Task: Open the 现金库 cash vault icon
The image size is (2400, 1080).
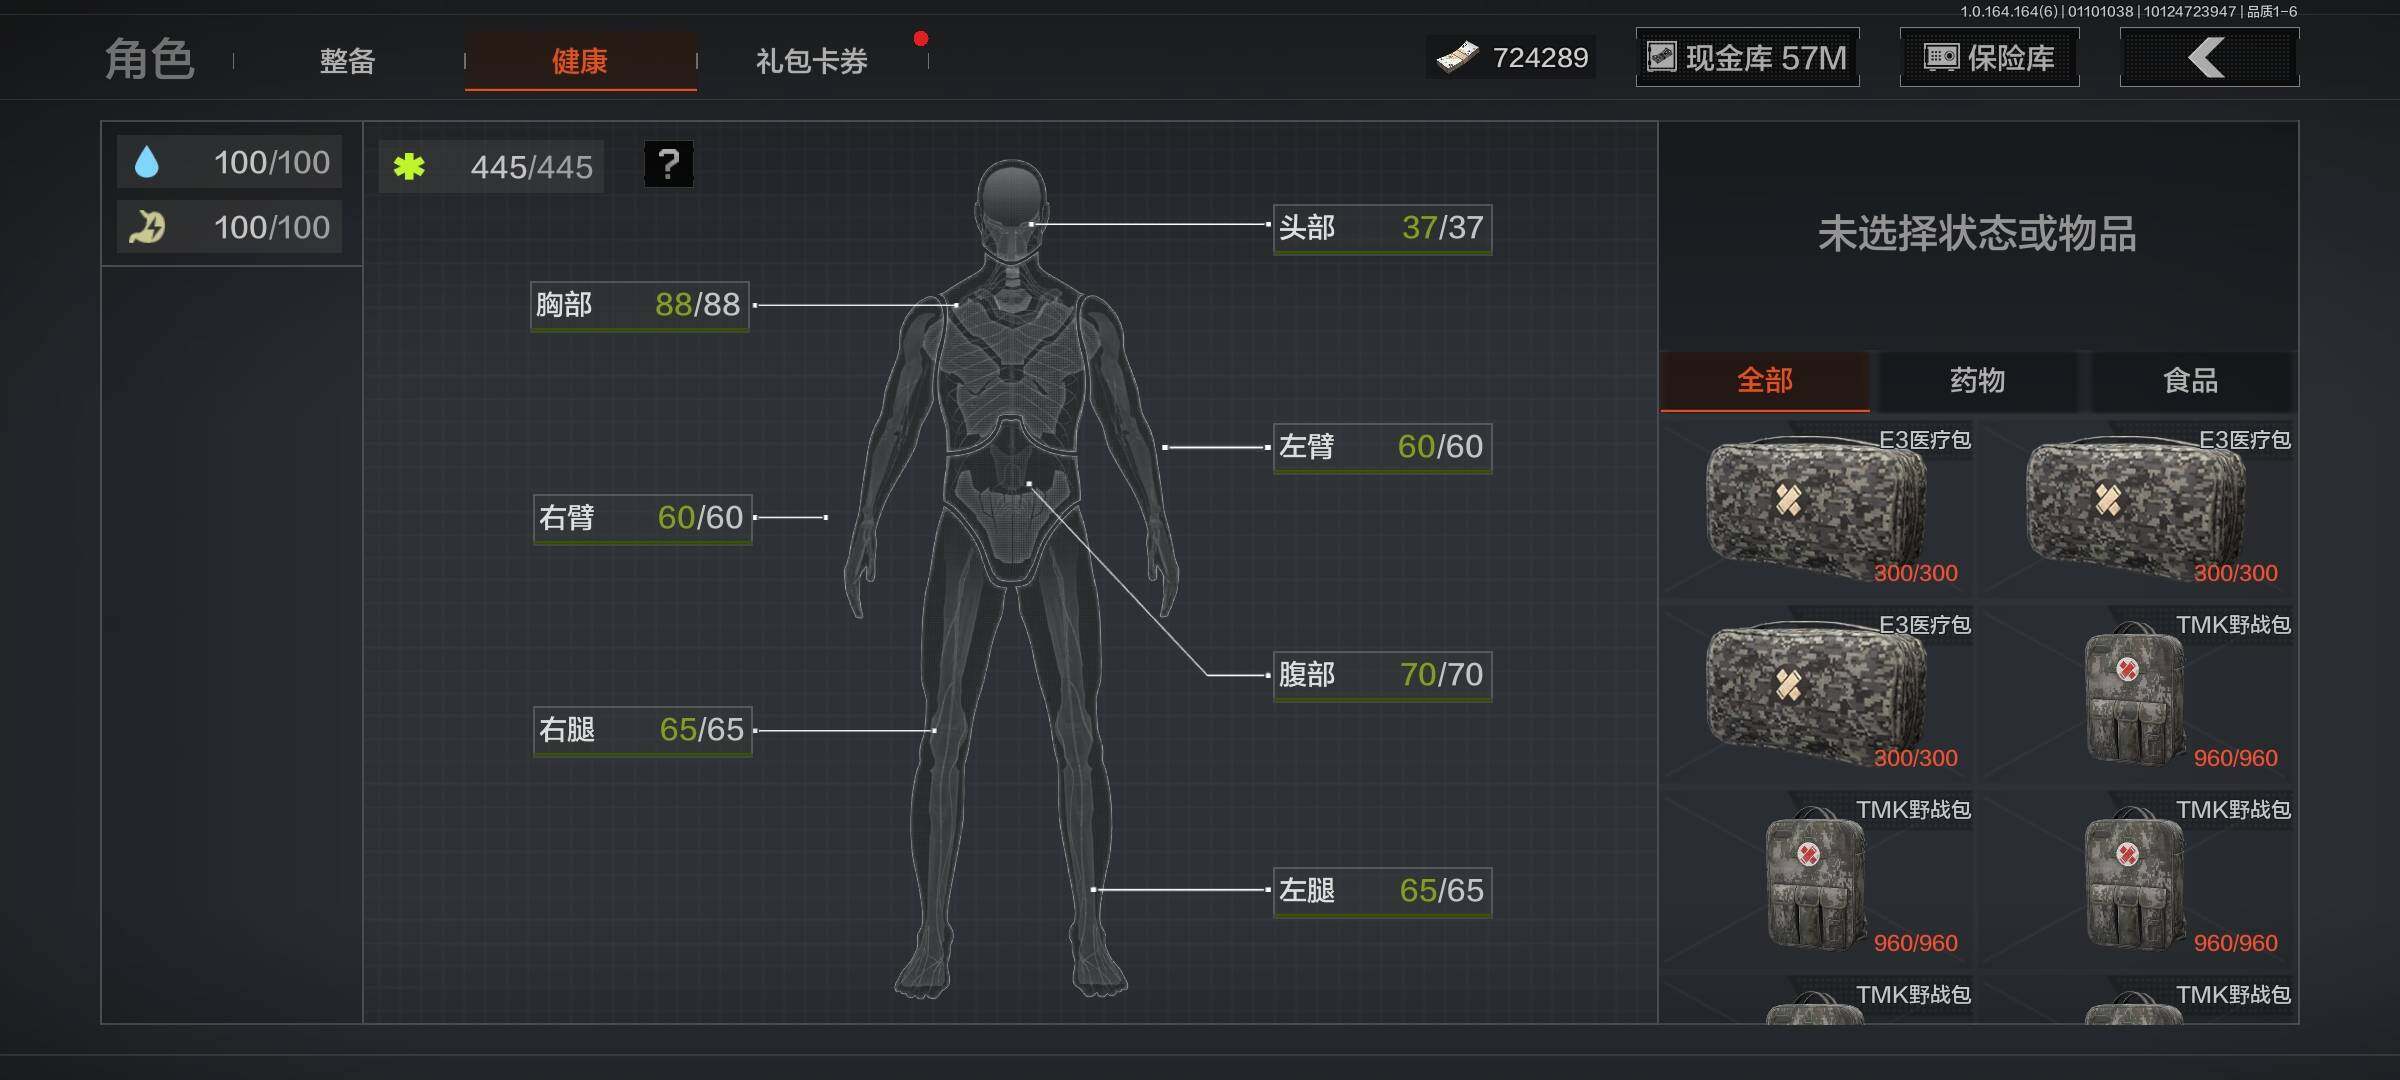Action: 1661,57
